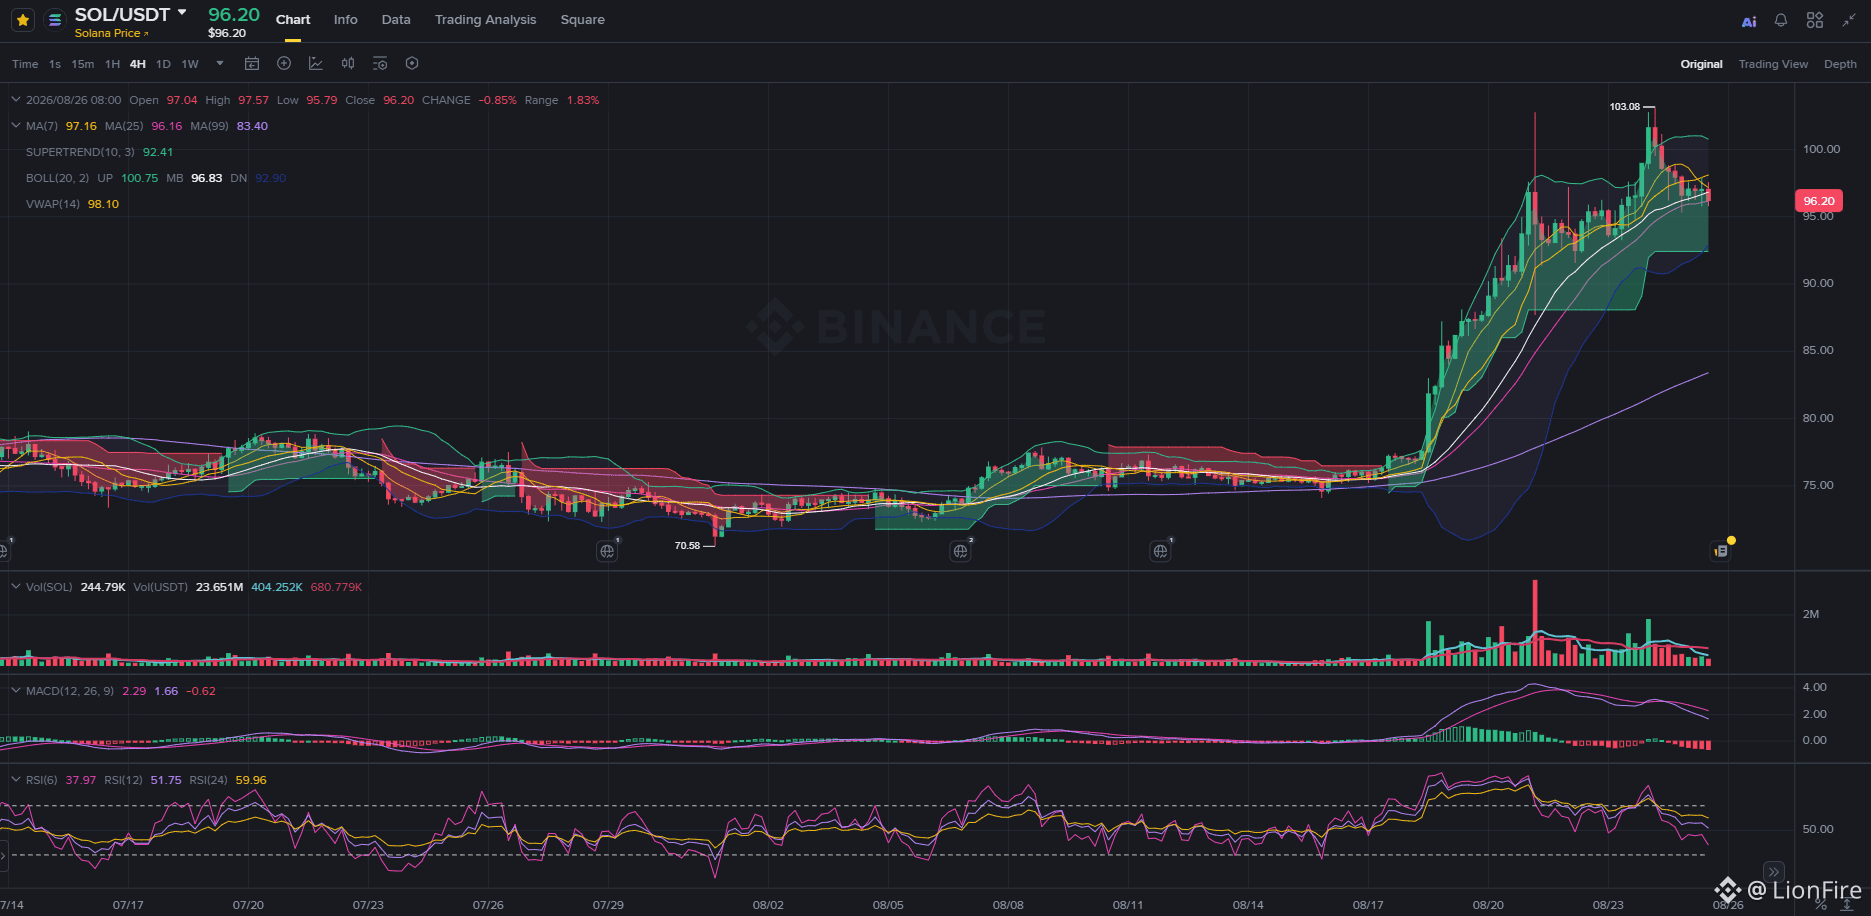Open the globe event marker near 08/08
Viewport: 1871px width, 916px height.
pos(960,551)
